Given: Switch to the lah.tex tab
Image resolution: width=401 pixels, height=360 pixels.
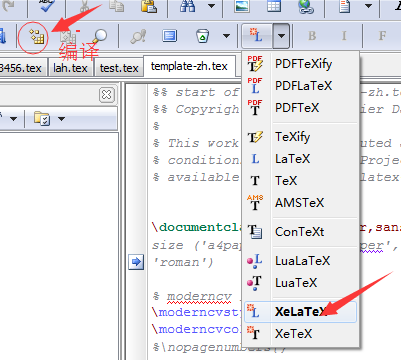Looking at the screenshot, I should point(70,68).
